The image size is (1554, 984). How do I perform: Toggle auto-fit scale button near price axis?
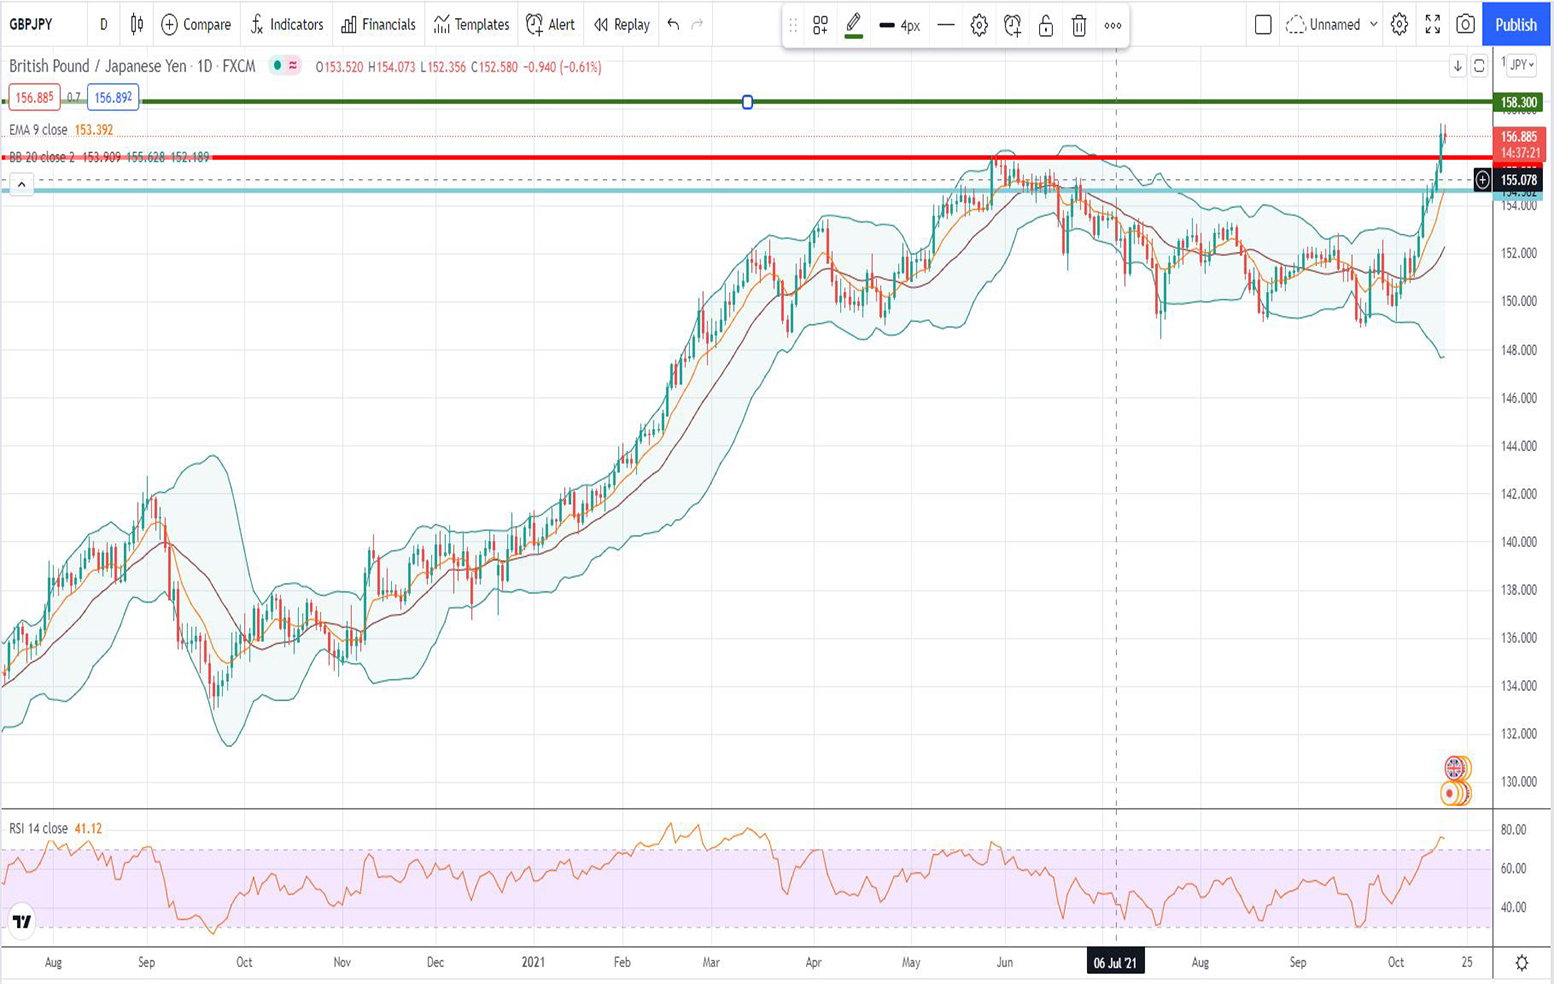[1479, 66]
